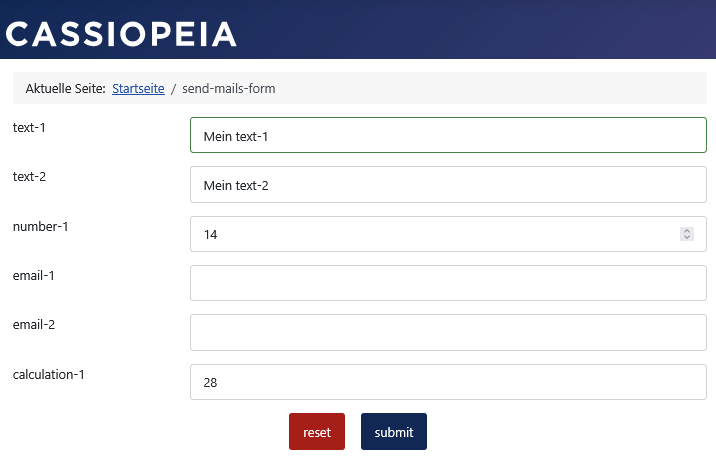Click the calculation-1 field showing 28
Screen dimensions: 716x472
click(x=448, y=382)
